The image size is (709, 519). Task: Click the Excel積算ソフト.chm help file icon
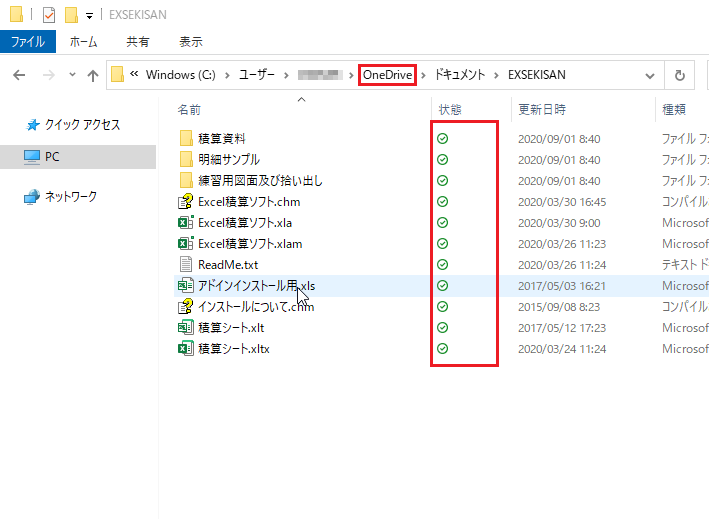[186, 202]
